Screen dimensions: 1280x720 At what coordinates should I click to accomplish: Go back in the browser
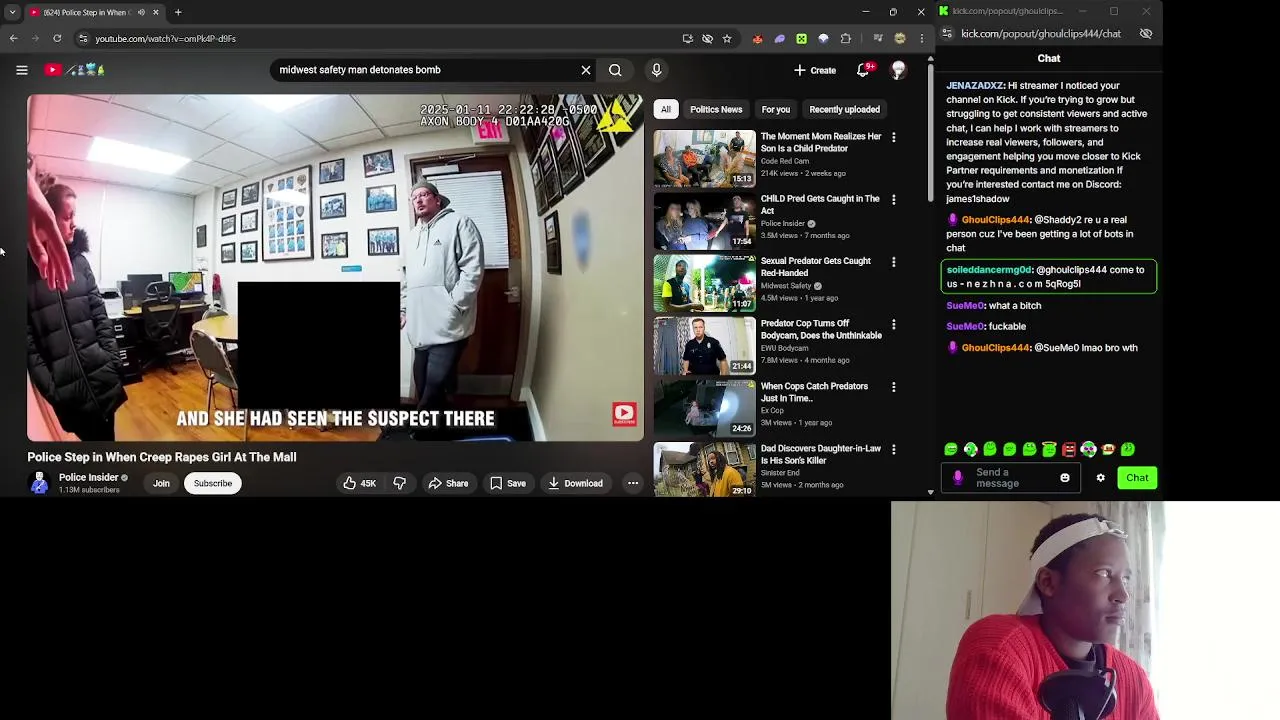(x=14, y=38)
